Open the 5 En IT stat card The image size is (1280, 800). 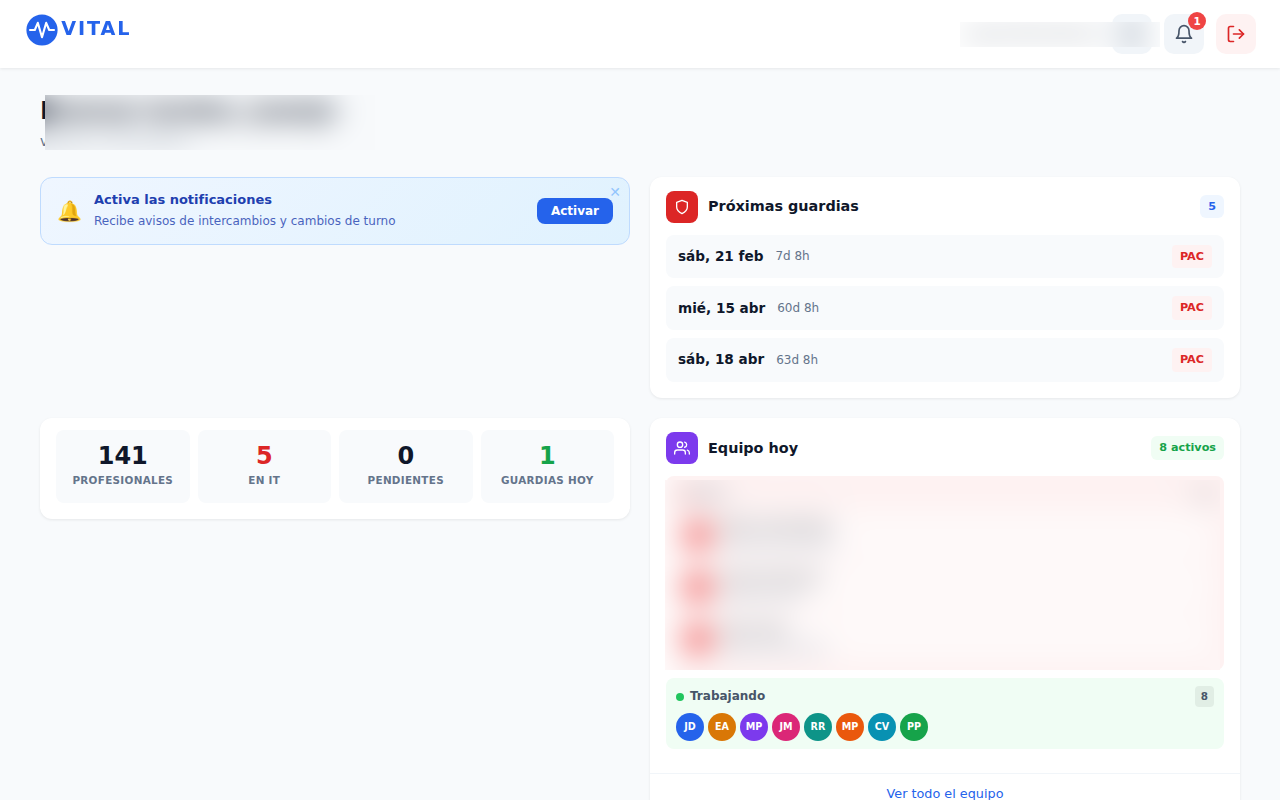264,466
